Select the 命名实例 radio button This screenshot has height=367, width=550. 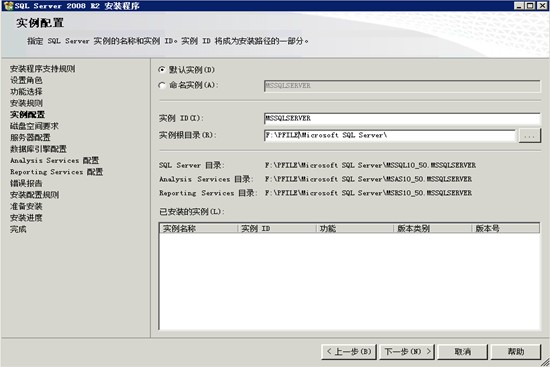pos(162,85)
